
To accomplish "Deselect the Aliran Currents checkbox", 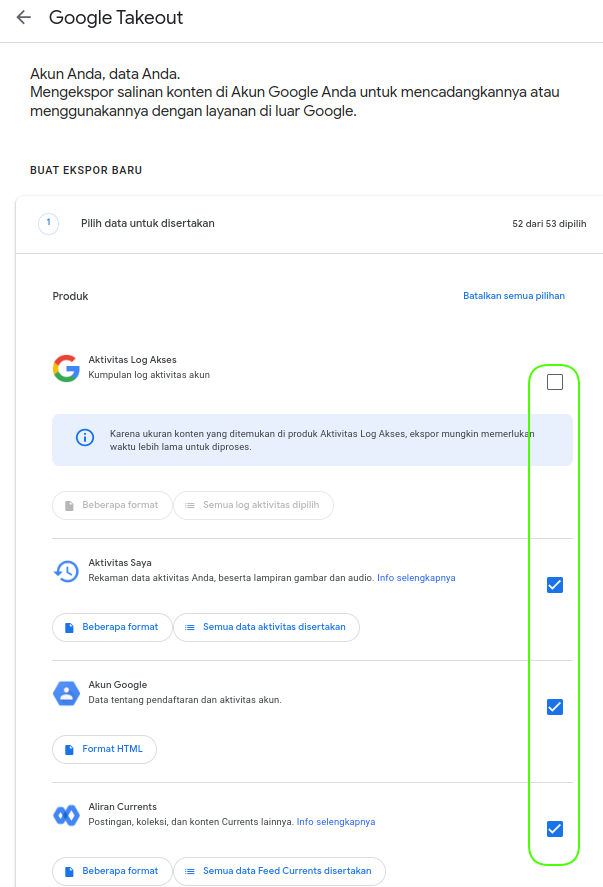I will (x=555, y=828).
